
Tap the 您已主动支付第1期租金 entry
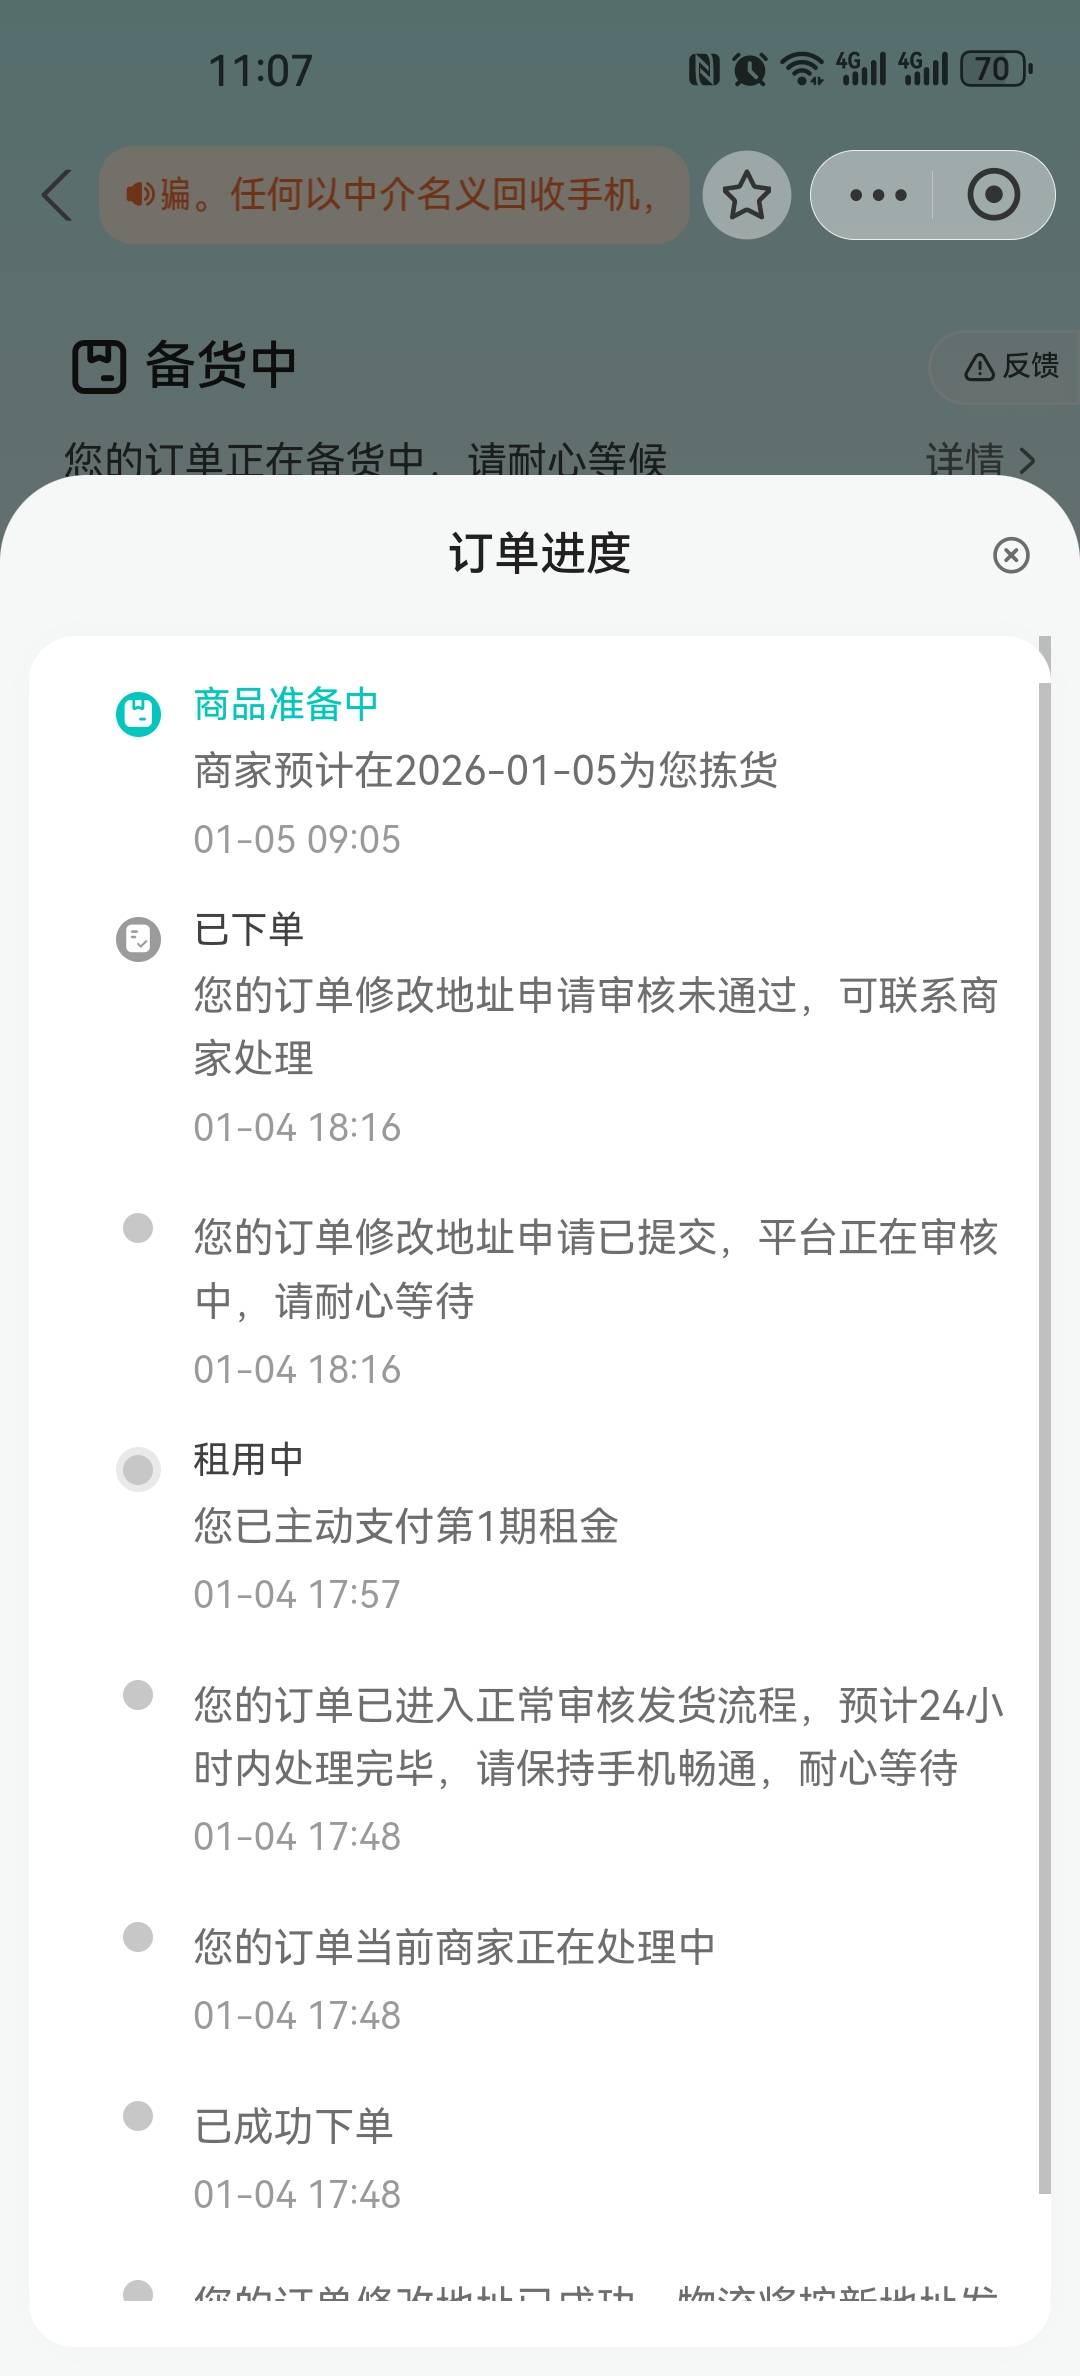click(x=405, y=1526)
